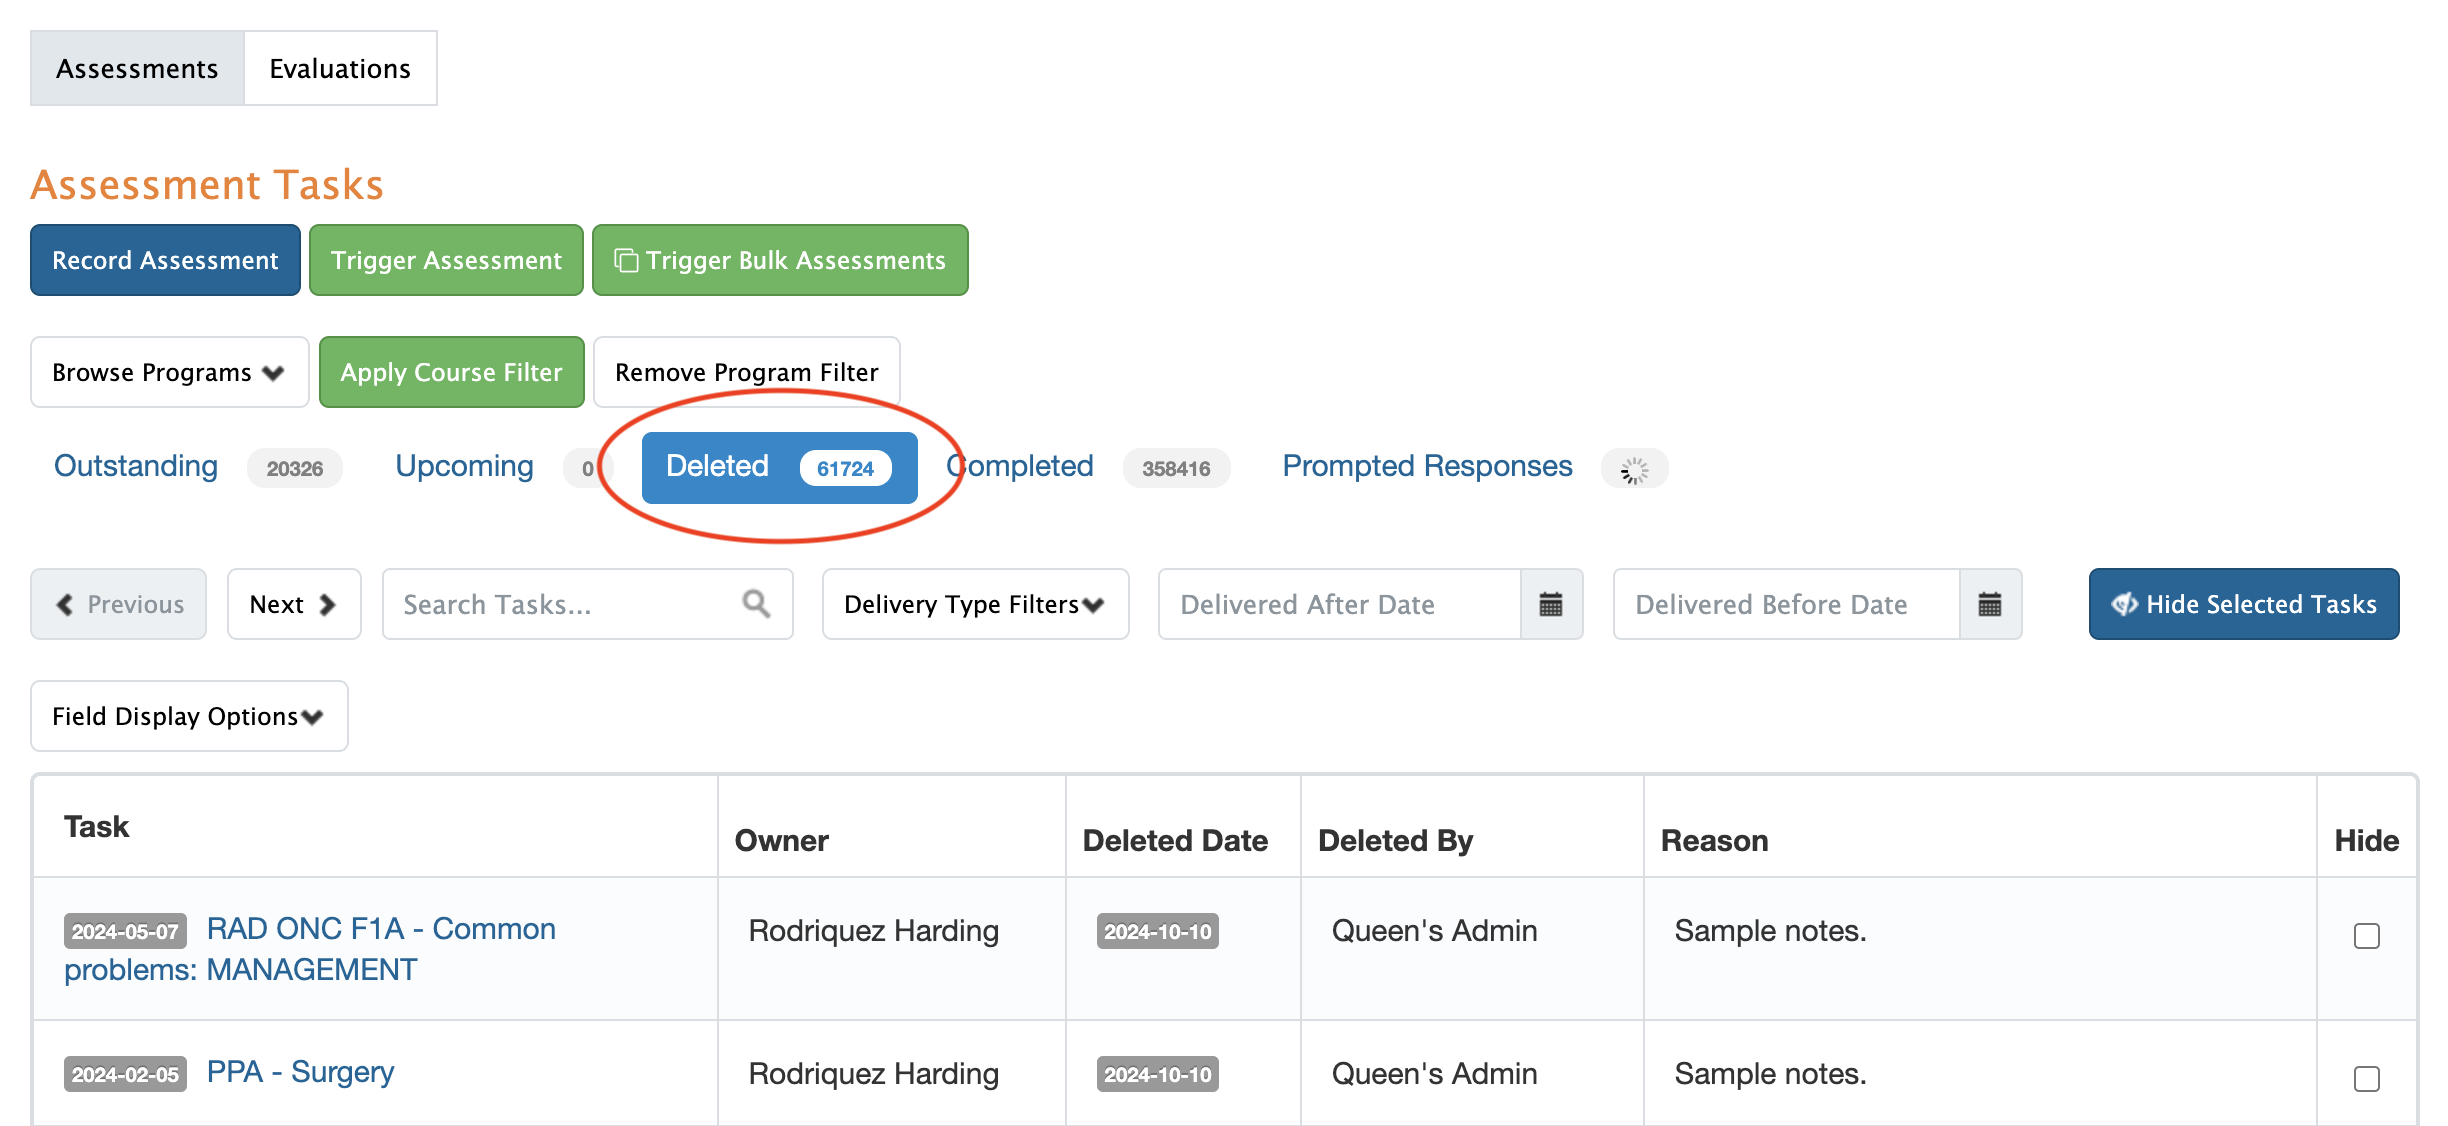Viewport: 2448px width, 1126px height.
Task: Expand Field Display Options dropdown
Action: tap(189, 716)
